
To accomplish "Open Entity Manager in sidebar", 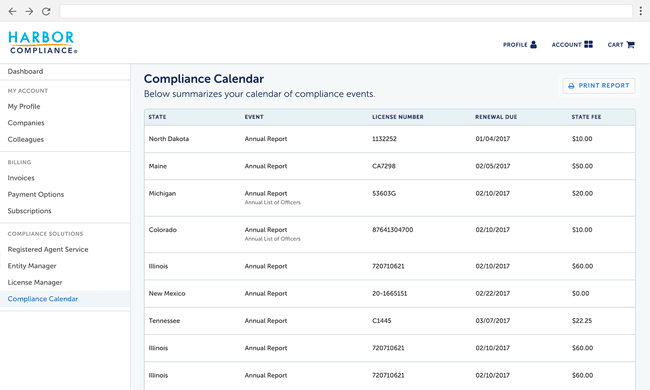I will click(x=32, y=266).
